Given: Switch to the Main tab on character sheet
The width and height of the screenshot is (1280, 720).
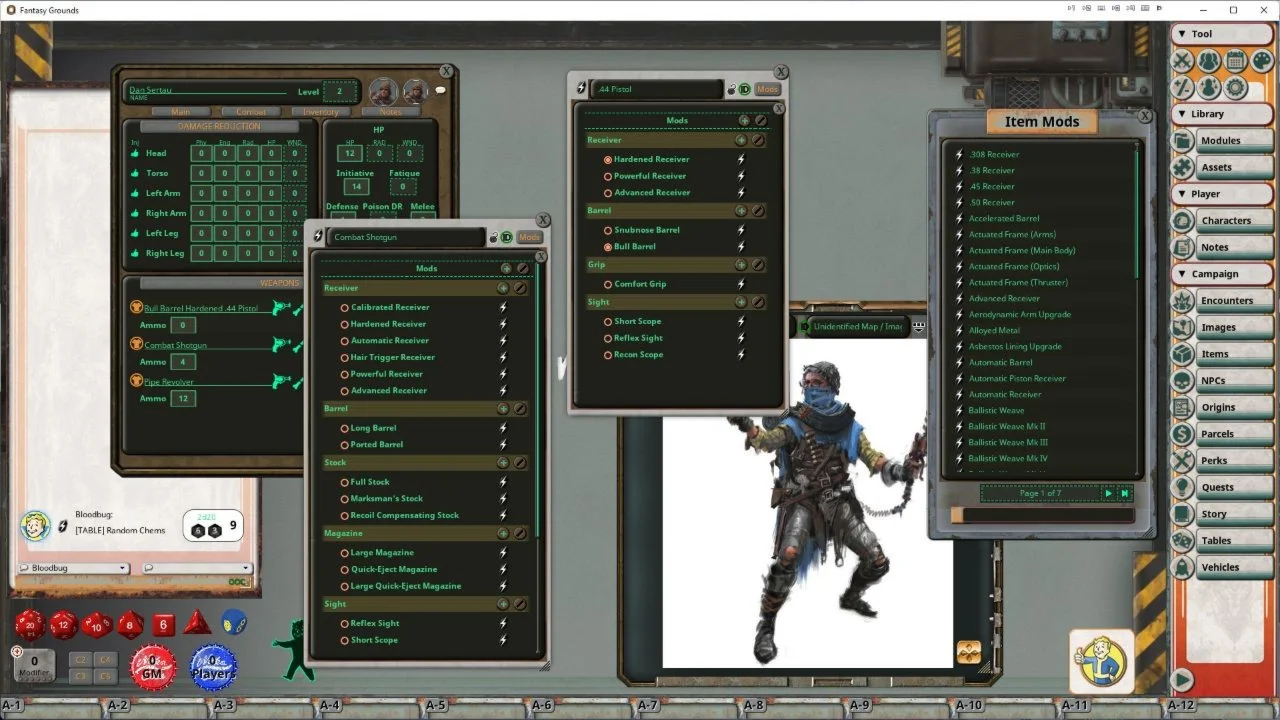Looking at the screenshot, I should click(180, 112).
